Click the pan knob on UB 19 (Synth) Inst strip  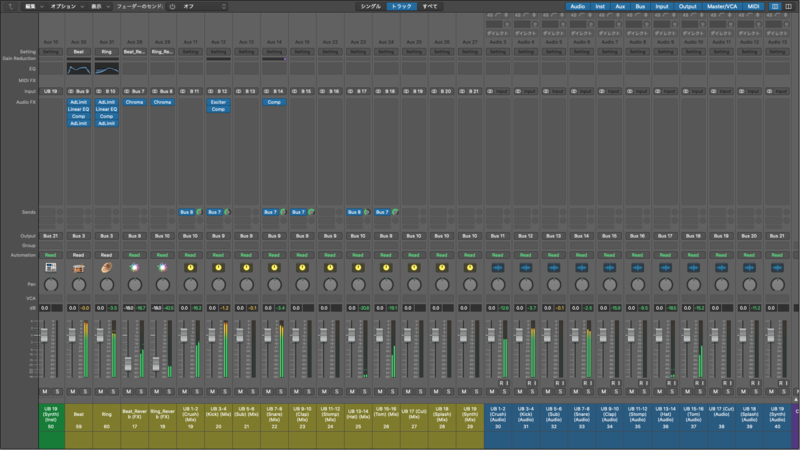click(x=51, y=285)
